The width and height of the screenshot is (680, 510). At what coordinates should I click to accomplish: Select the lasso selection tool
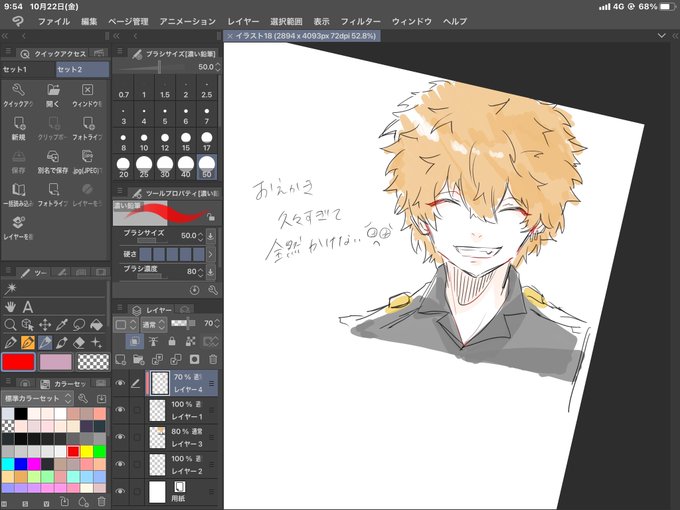pos(79,324)
